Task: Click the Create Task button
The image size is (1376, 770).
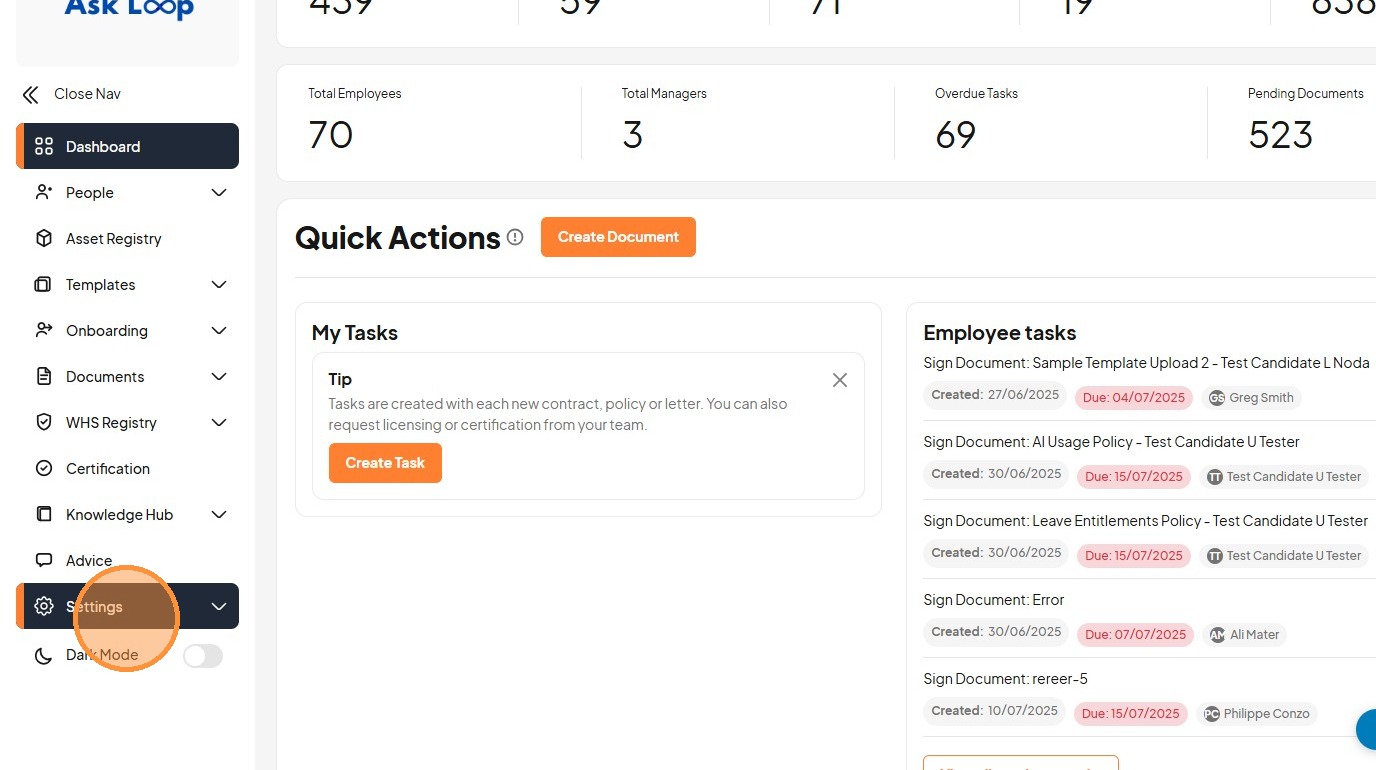Action: point(385,463)
